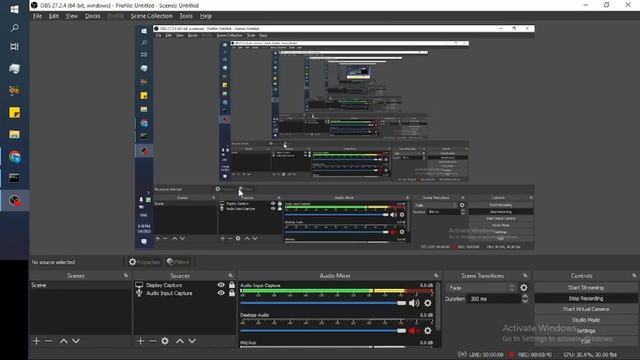640x360 pixels.
Task: Click the 'No source selected' label
Action: 53,262
